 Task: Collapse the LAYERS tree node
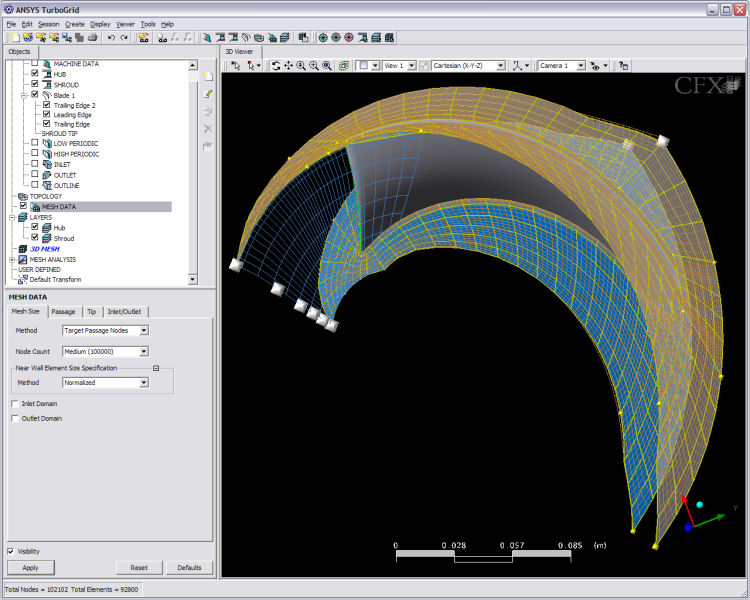(12, 218)
